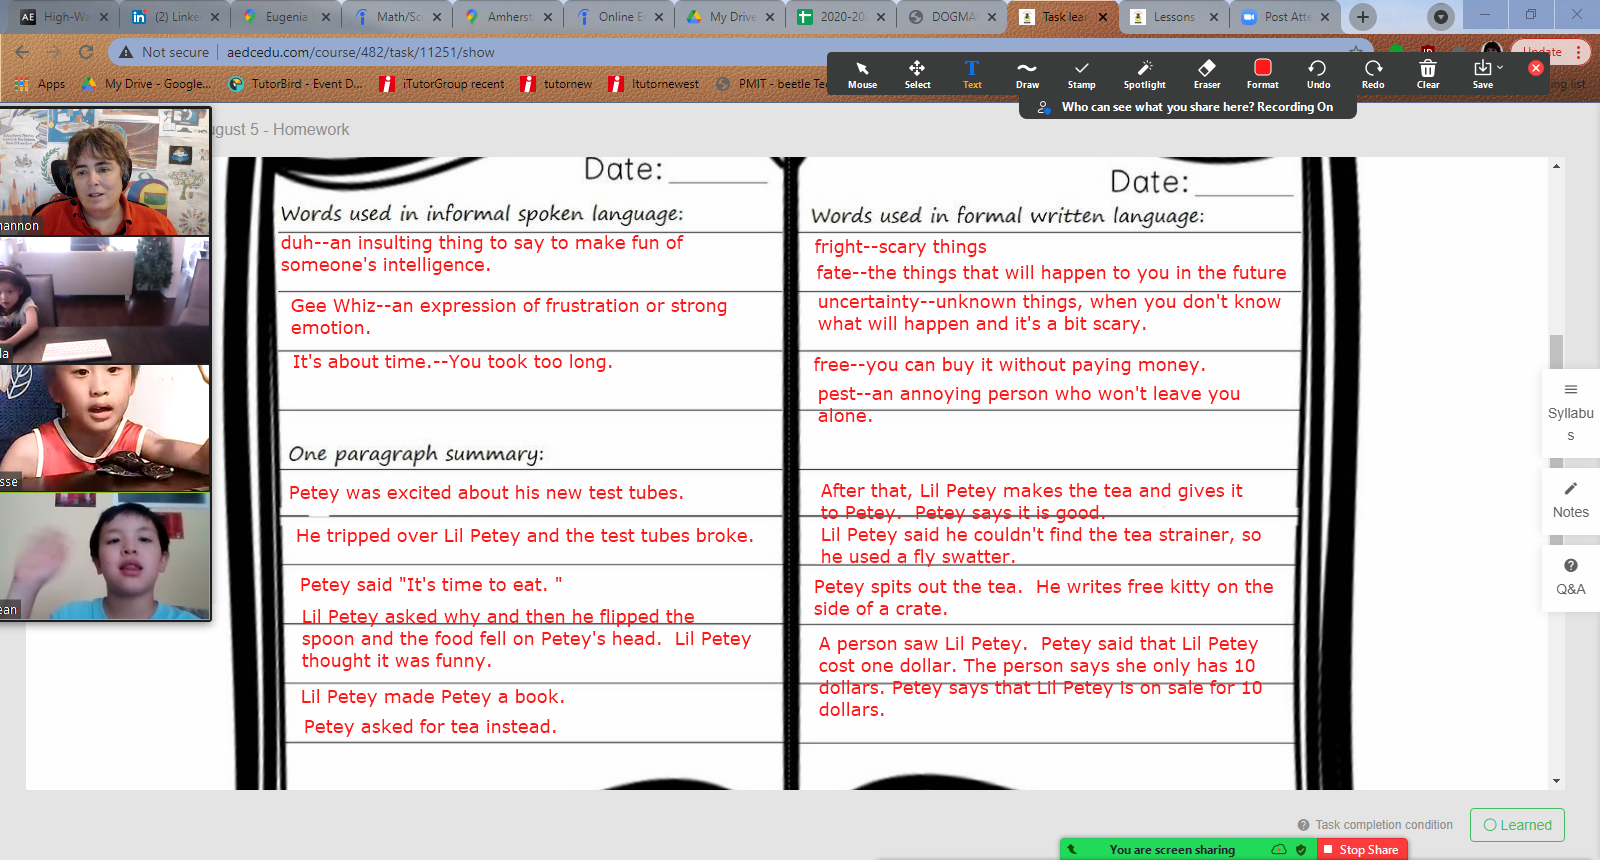Select the second participant's video thumbnail

[x=105, y=299]
